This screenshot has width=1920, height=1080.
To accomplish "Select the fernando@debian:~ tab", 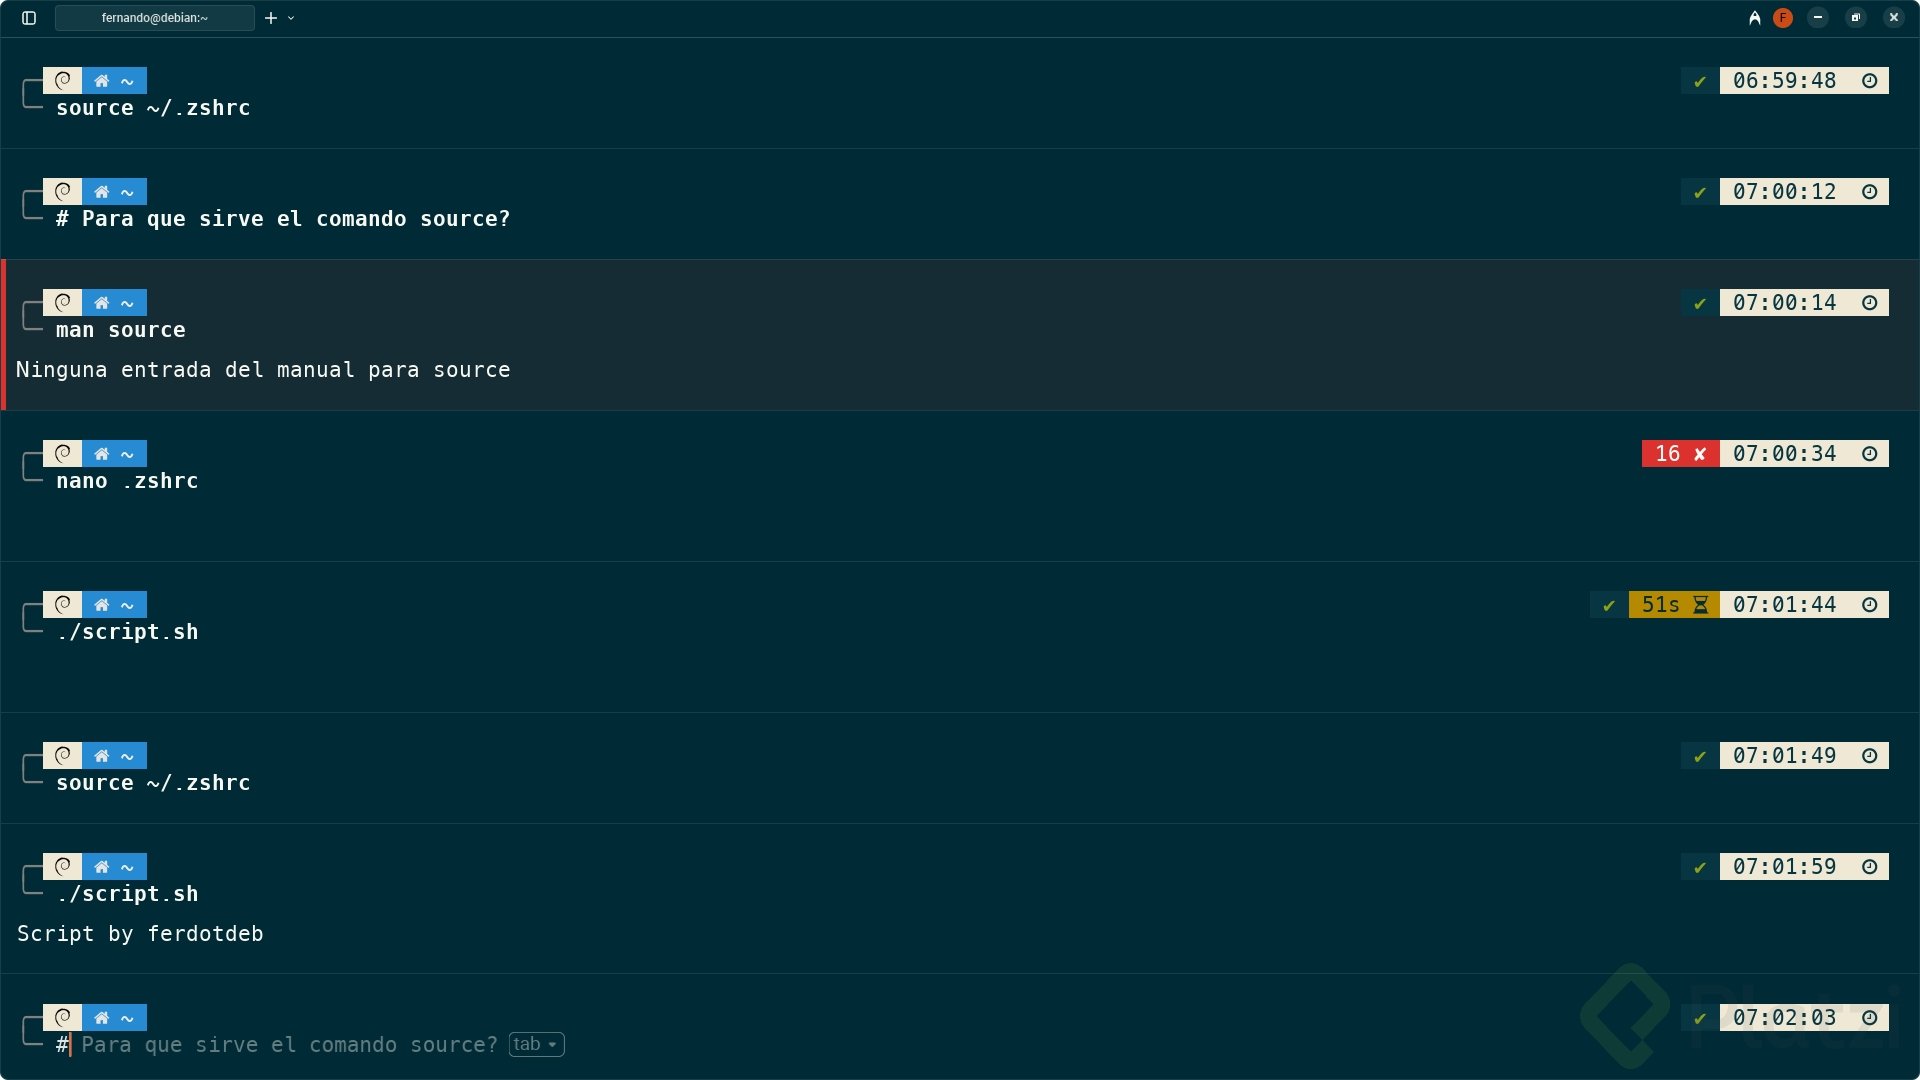I will pos(155,18).
